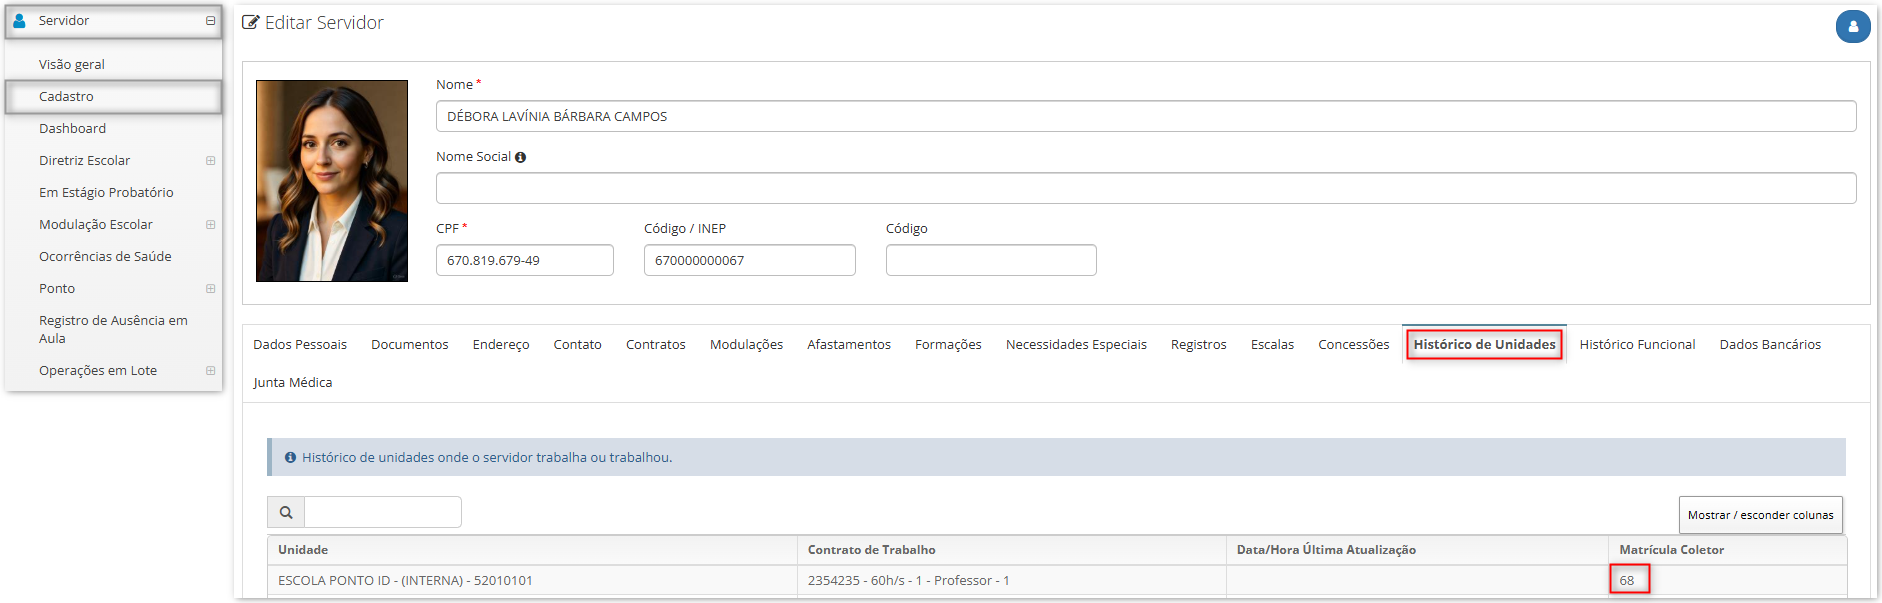Click the CPF input field

525,260
